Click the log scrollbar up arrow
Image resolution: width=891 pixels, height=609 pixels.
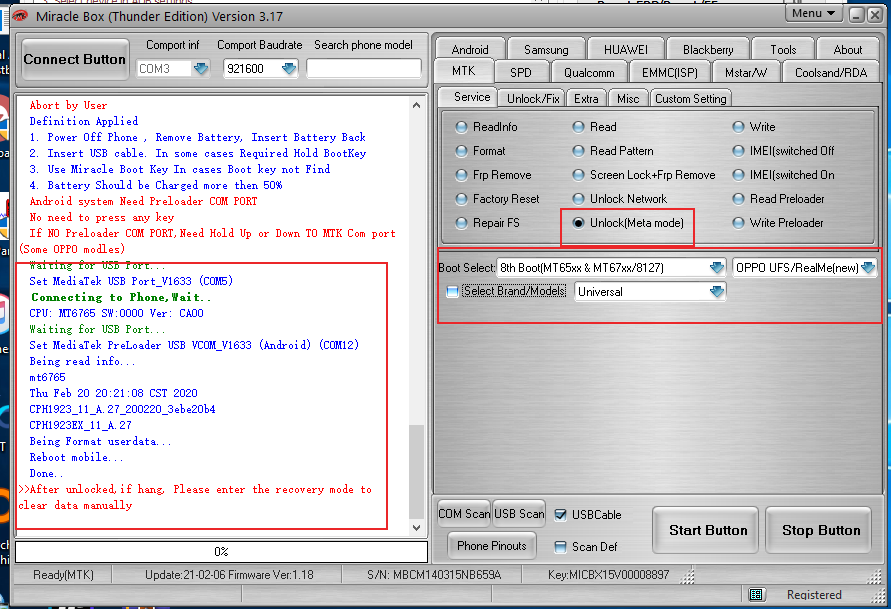pyautogui.click(x=417, y=105)
